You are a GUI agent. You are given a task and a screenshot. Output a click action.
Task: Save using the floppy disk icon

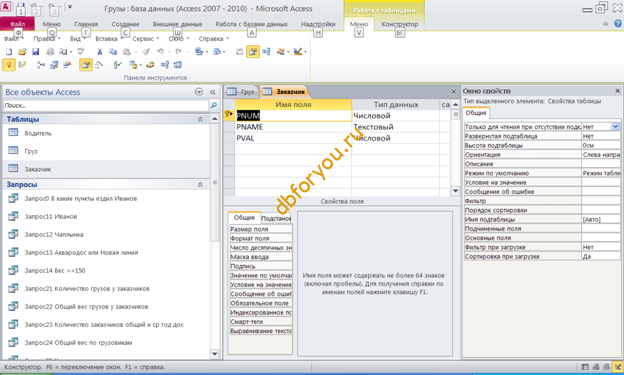tap(35, 52)
